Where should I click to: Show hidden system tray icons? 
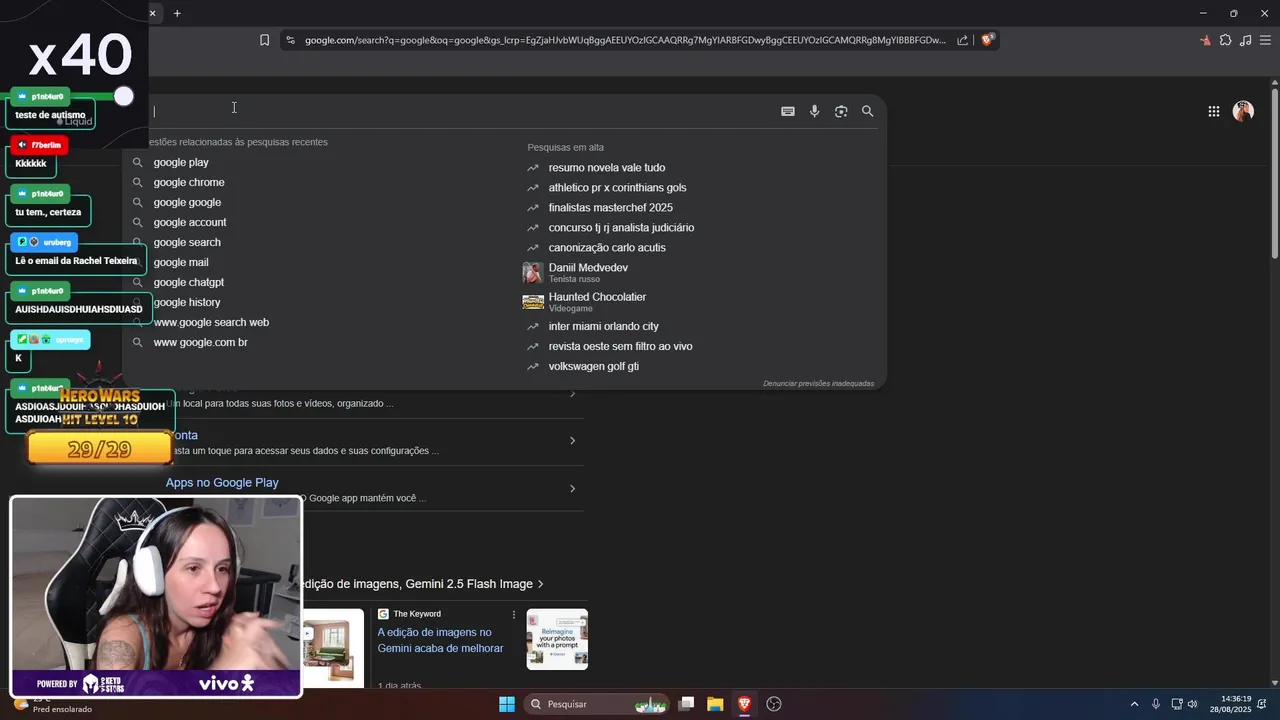tap(1134, 704)
